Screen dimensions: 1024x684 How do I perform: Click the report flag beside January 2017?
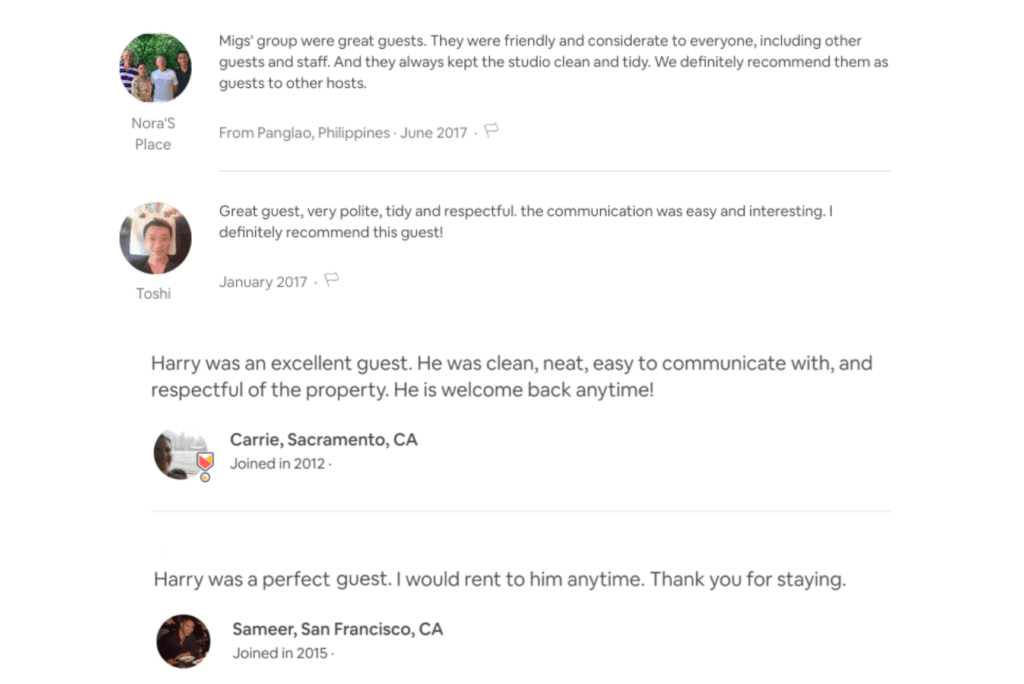click(x=332, y=280)
